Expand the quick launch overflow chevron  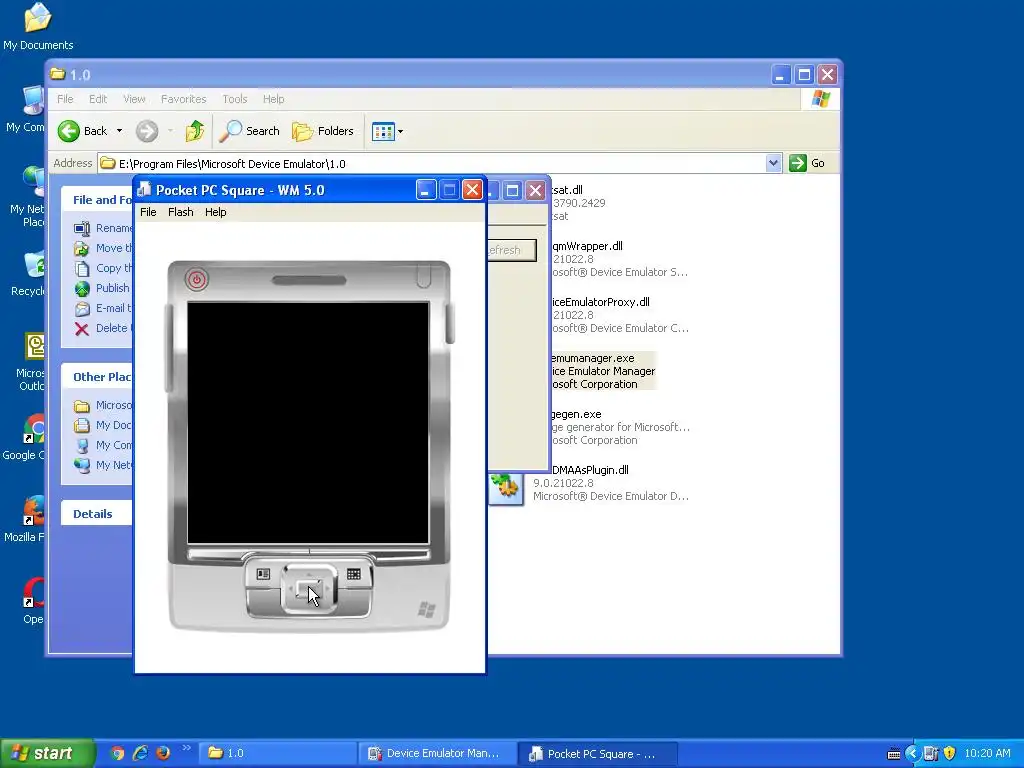coord(186,748)
